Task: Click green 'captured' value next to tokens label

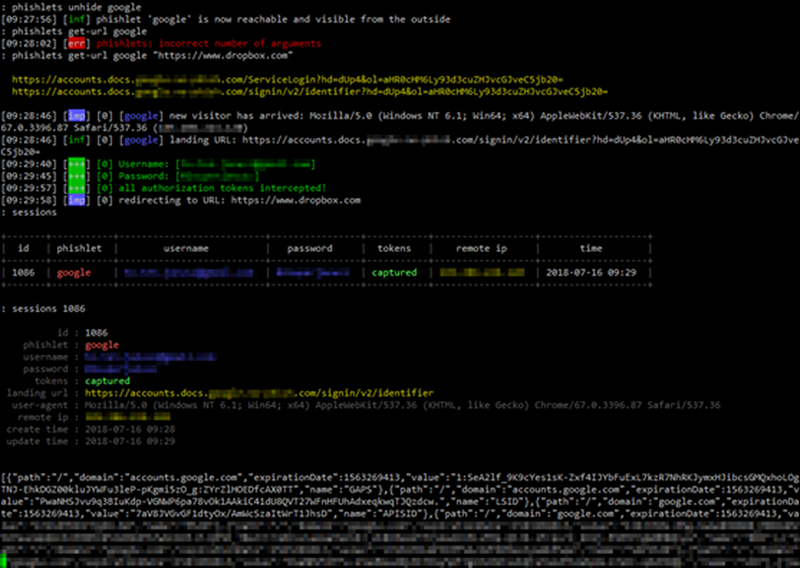Action: (108, 381)
